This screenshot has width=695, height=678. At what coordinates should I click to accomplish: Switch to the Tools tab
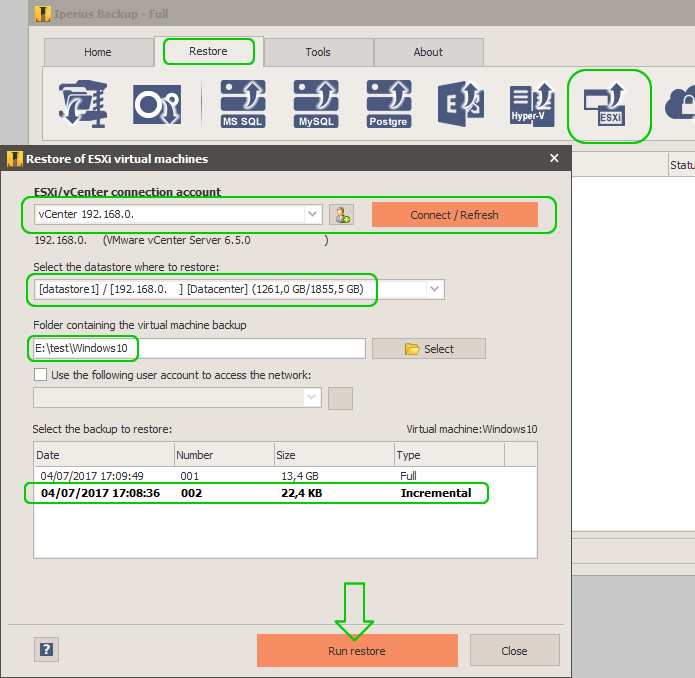tap(318, 52)
